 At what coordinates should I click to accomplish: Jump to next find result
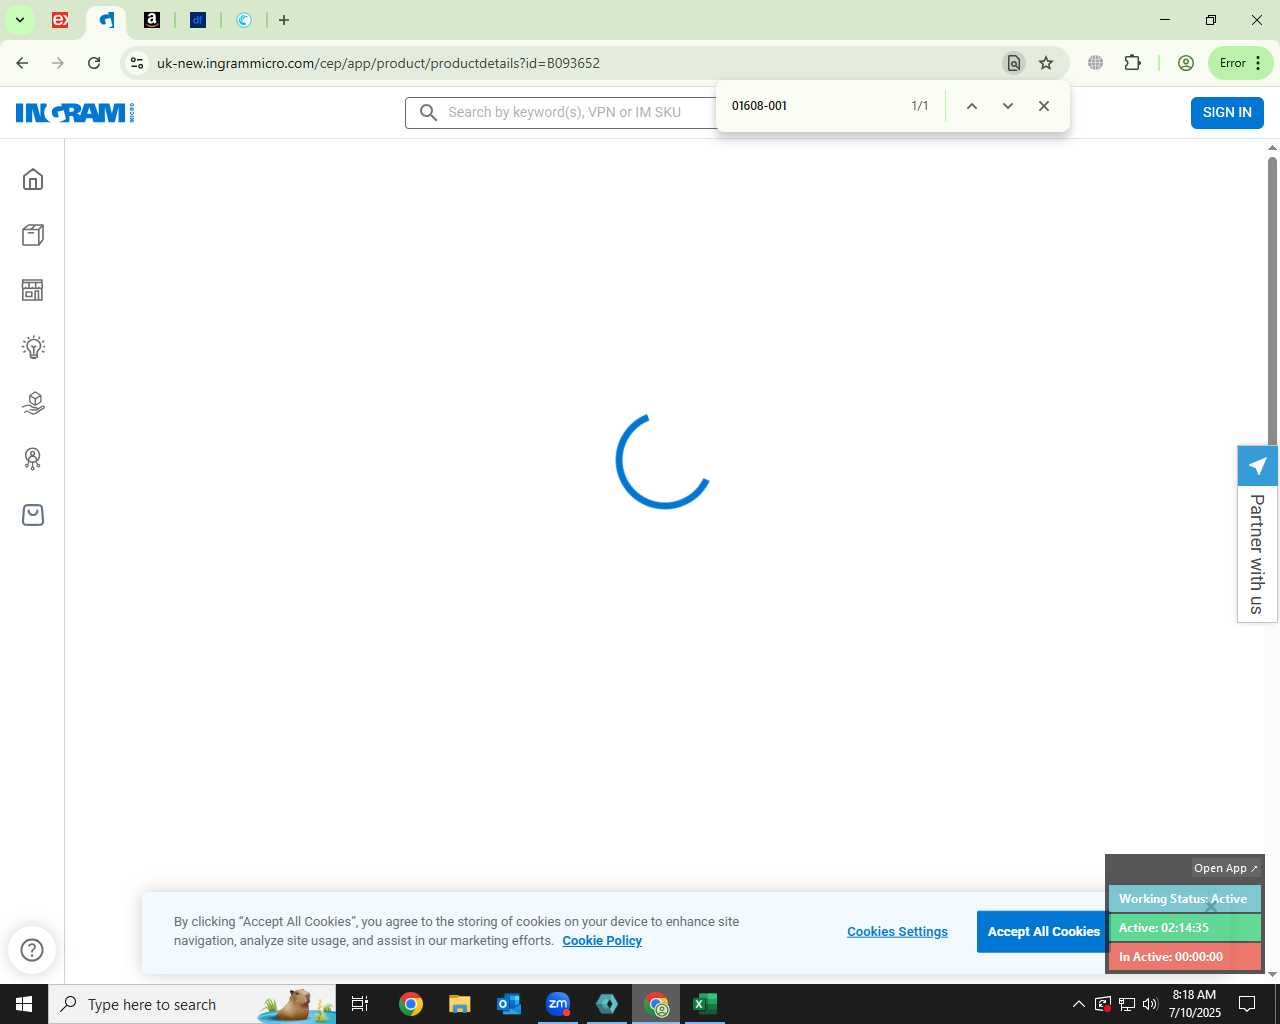point(1008,106)
